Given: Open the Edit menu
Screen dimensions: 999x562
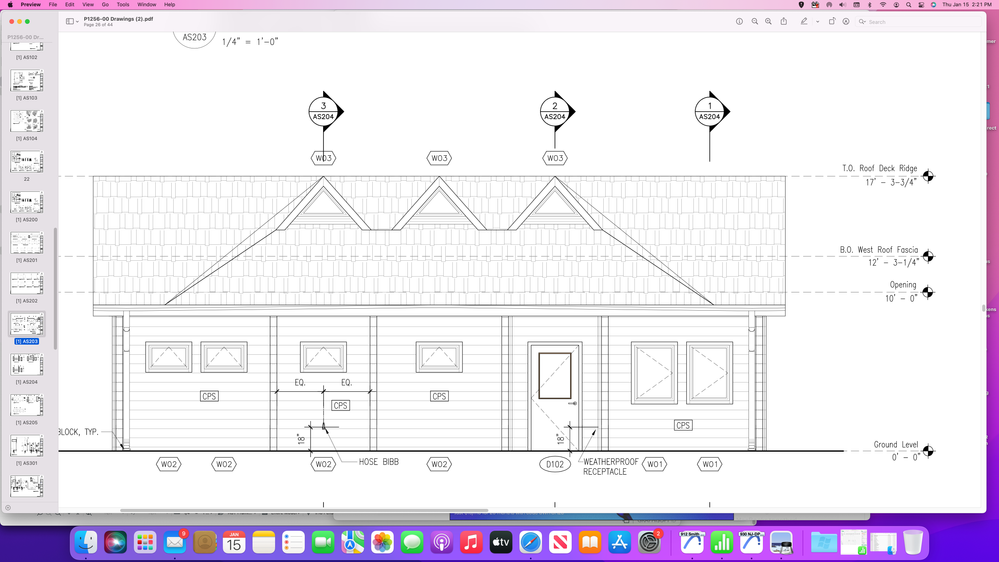Looking at the screenshot, I should point(69,4).
